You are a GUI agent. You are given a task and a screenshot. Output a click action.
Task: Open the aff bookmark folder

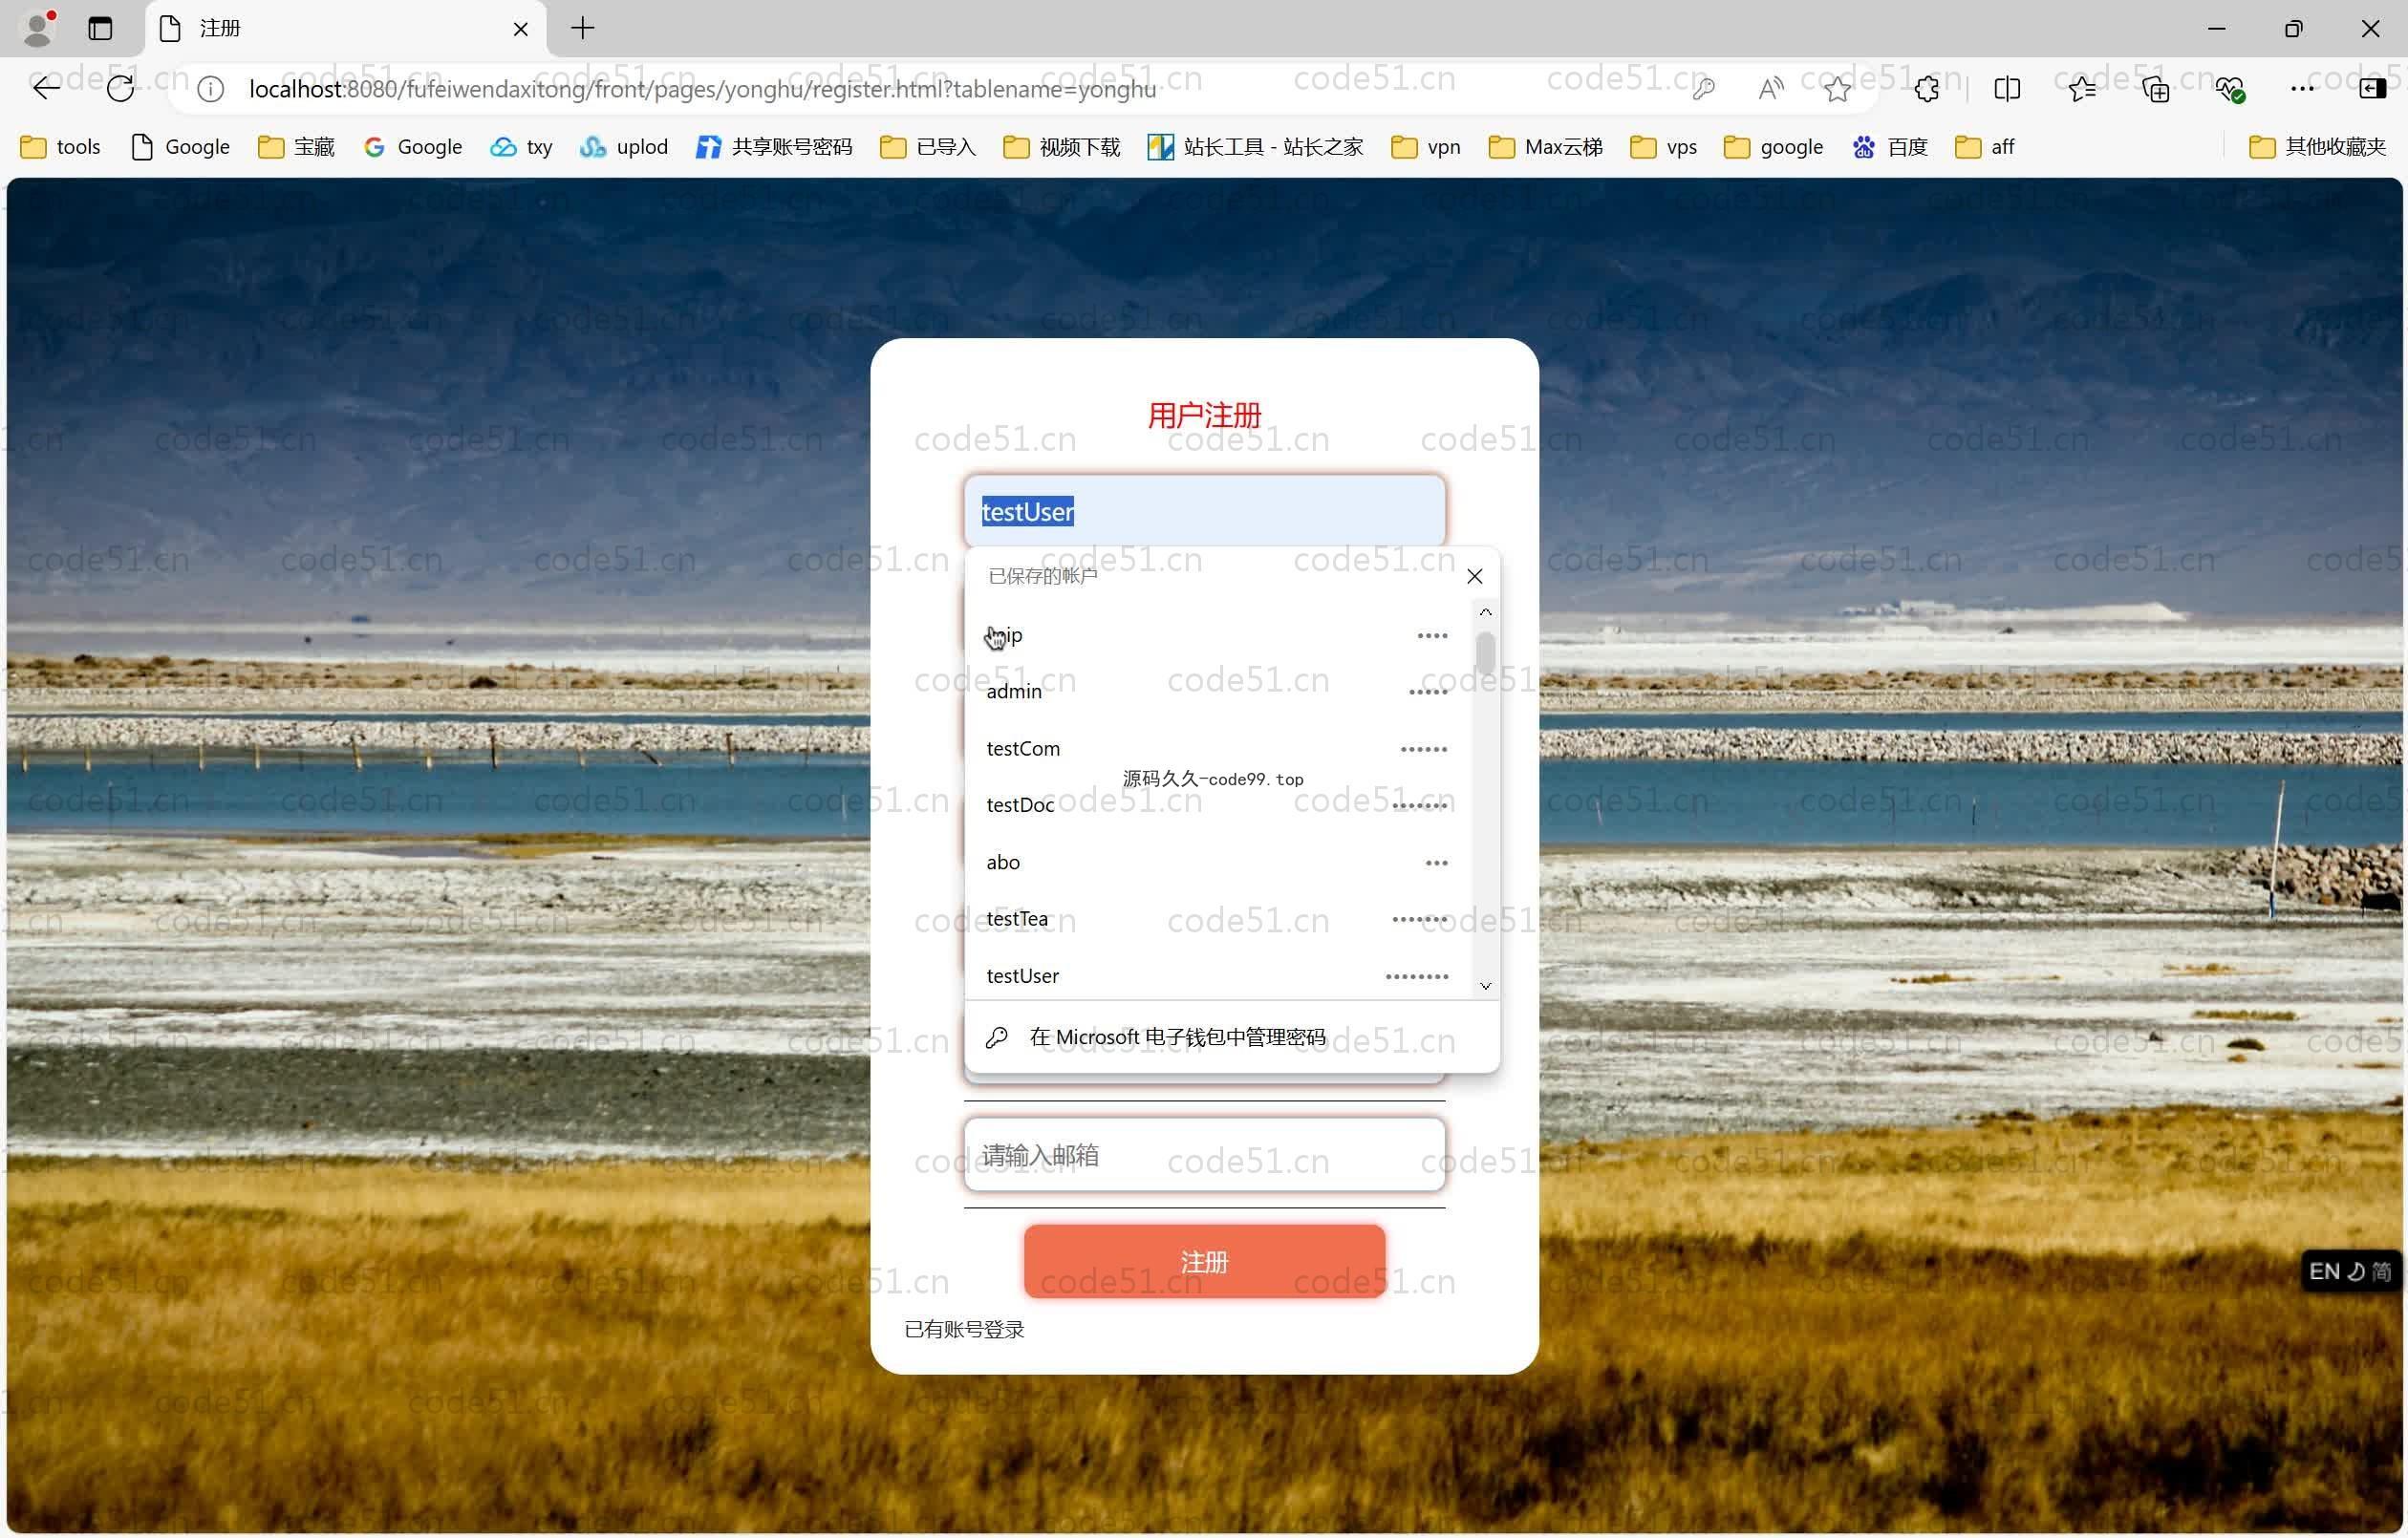click(1985, 147)
